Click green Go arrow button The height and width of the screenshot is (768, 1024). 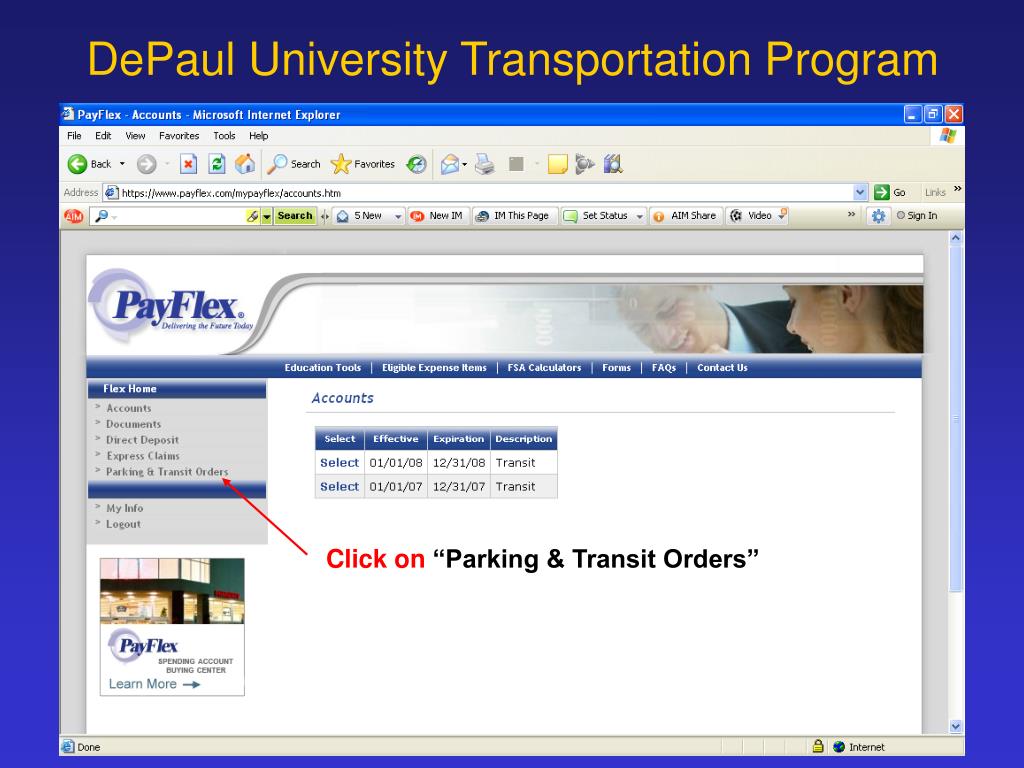(x=882, y=192)
